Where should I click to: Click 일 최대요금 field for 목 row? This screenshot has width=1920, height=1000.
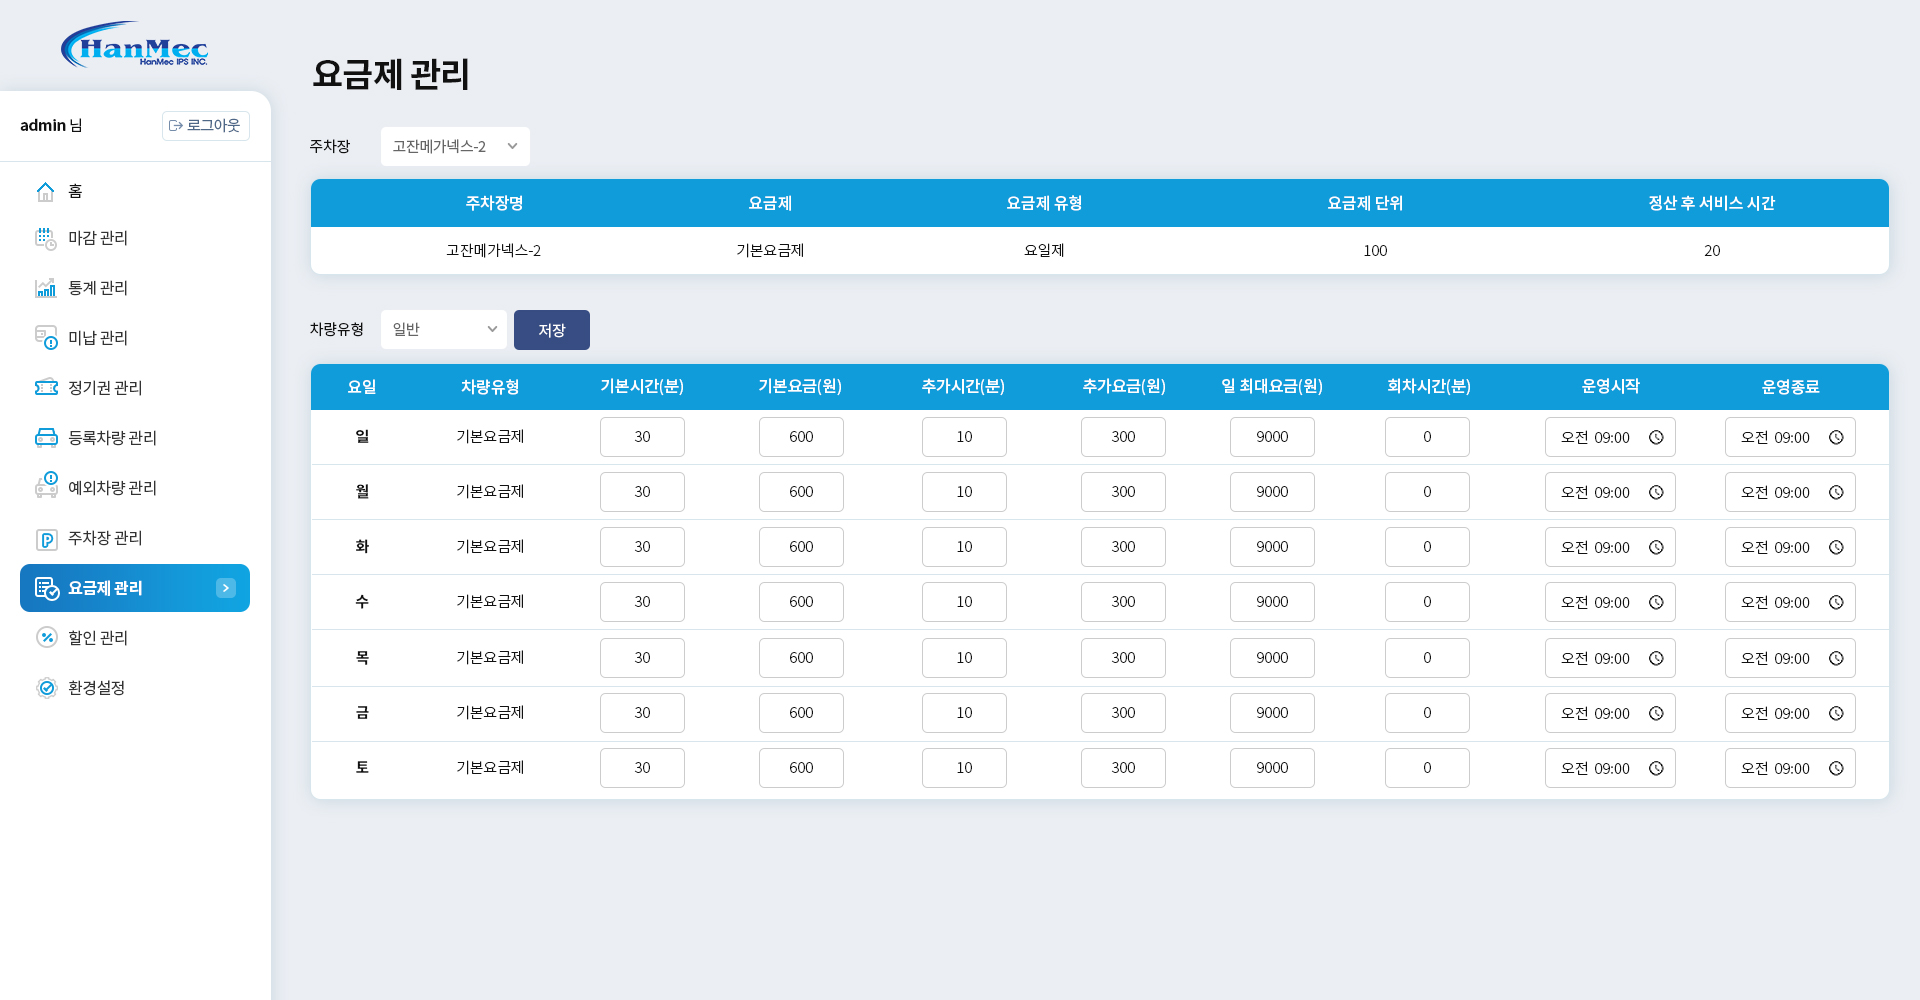point(1272,658)
